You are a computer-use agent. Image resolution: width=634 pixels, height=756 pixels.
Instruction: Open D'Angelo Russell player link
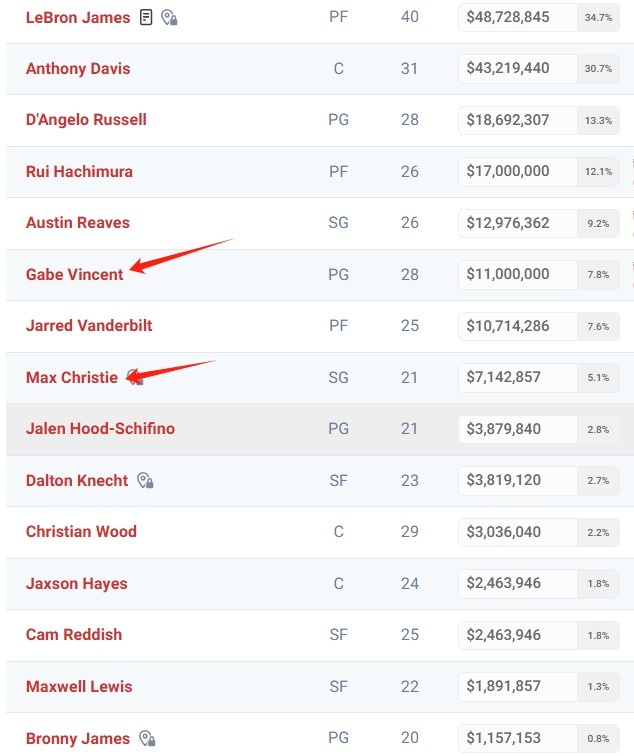86,120
